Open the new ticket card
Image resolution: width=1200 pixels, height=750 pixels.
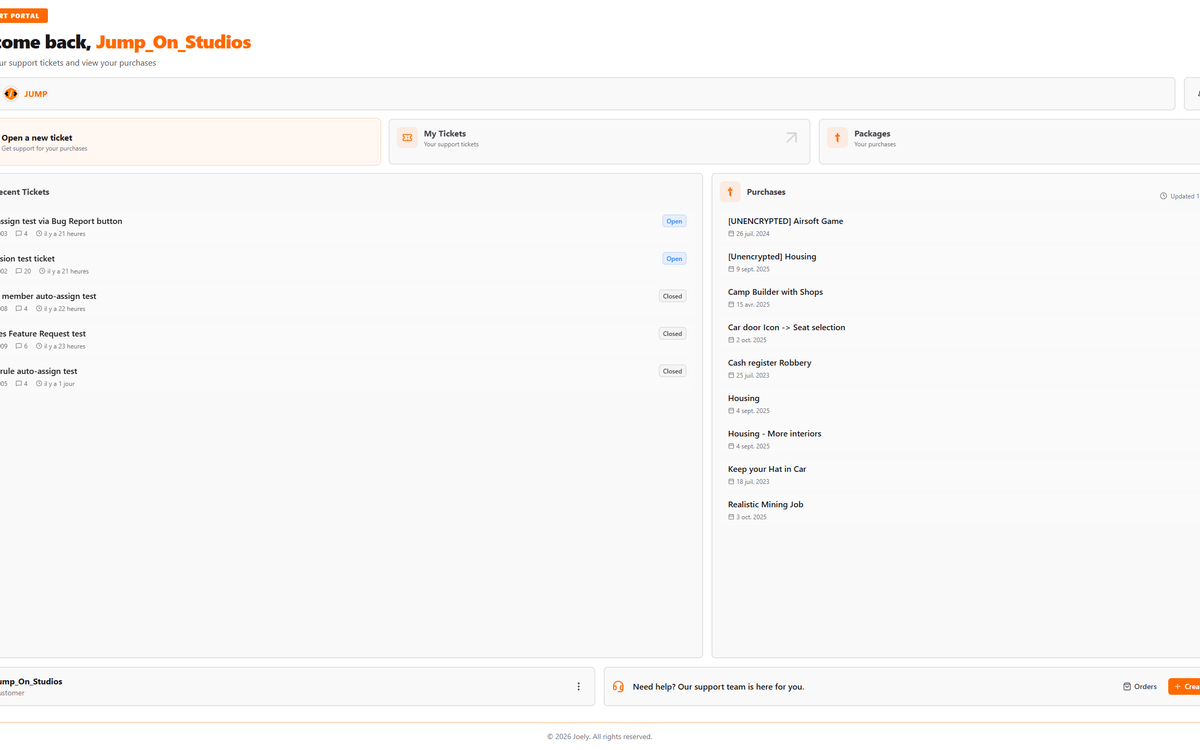point(188,142)
